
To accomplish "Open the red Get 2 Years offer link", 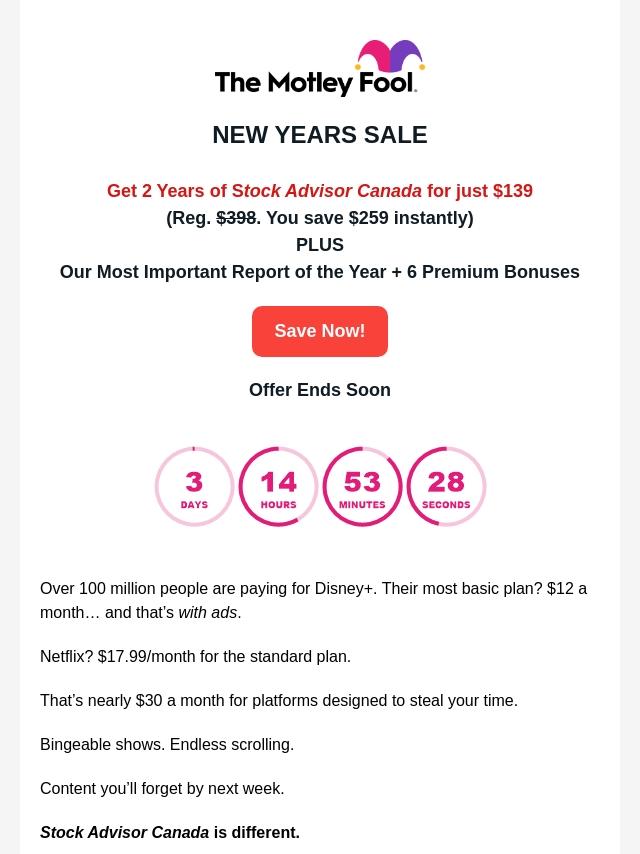I will [x=320, y=191].
